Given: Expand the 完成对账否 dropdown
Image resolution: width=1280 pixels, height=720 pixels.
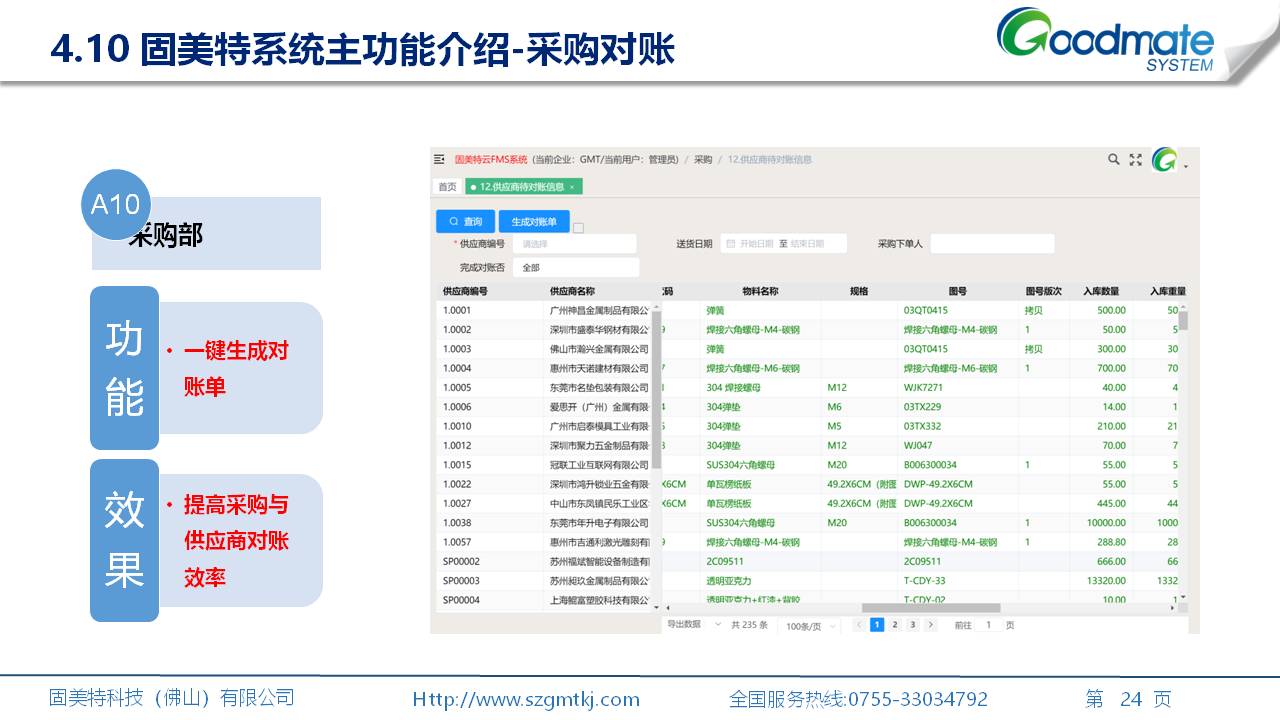Looking at the screenshot, I should [x=575, y=268].
